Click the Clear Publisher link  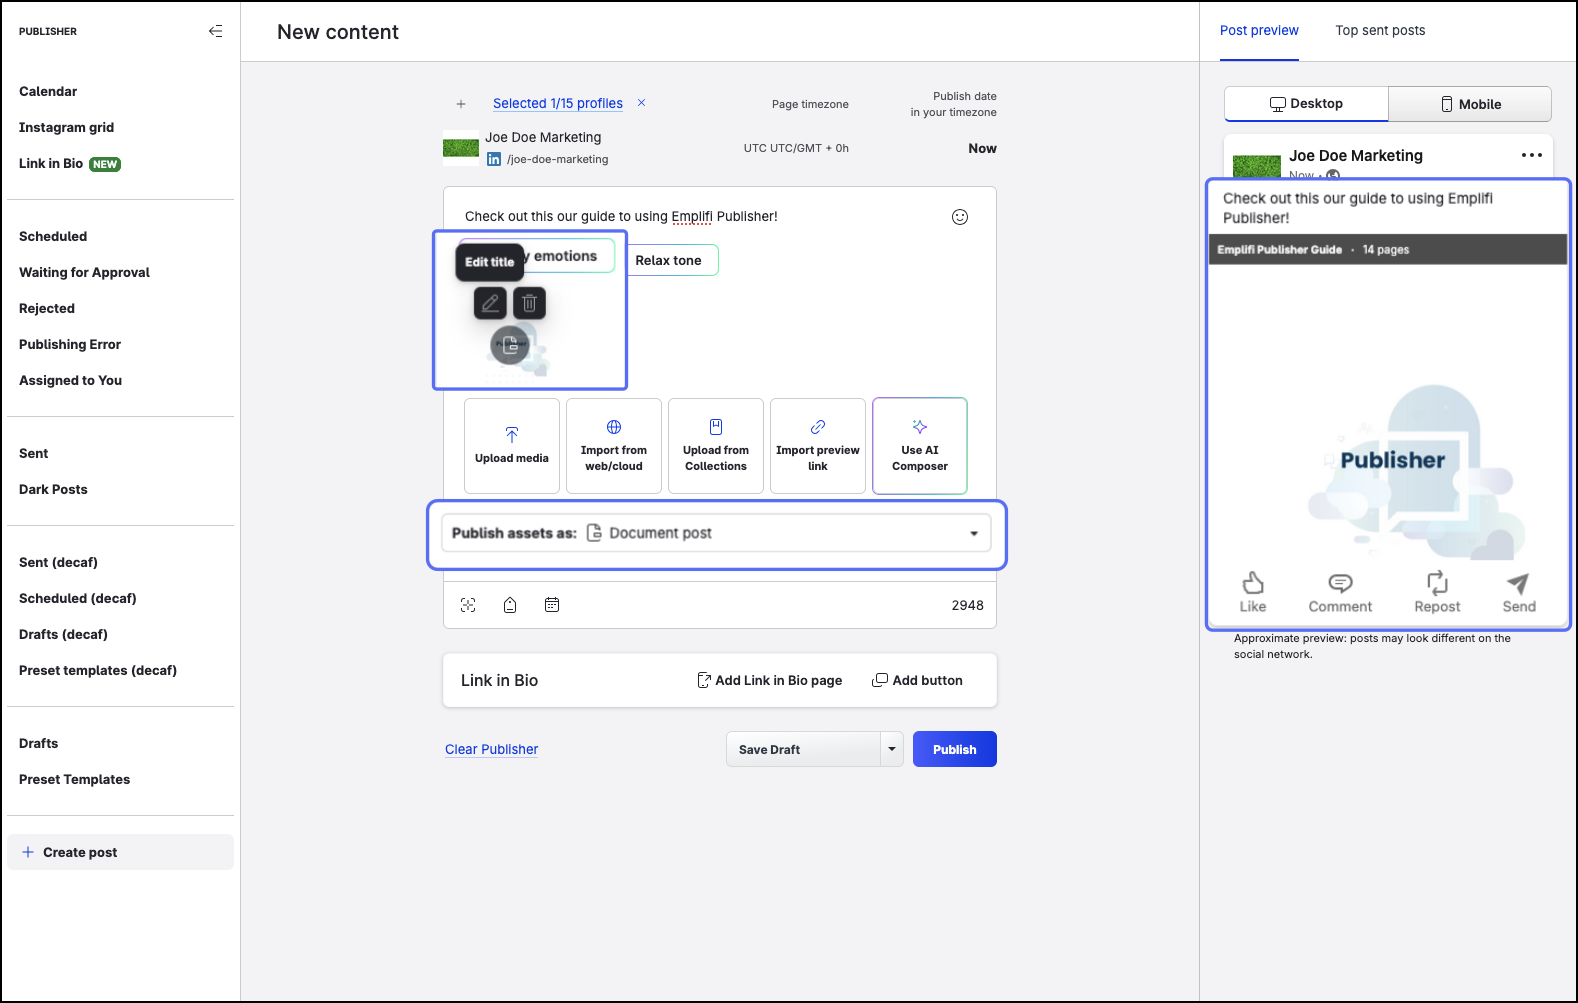(491, 749)
